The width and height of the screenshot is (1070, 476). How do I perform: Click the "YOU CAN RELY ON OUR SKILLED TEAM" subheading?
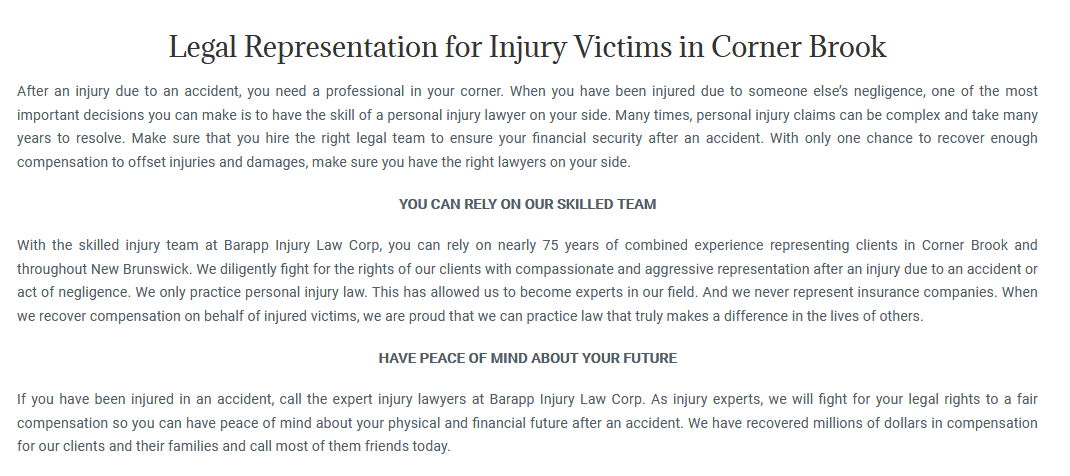[x=527, y=204]
